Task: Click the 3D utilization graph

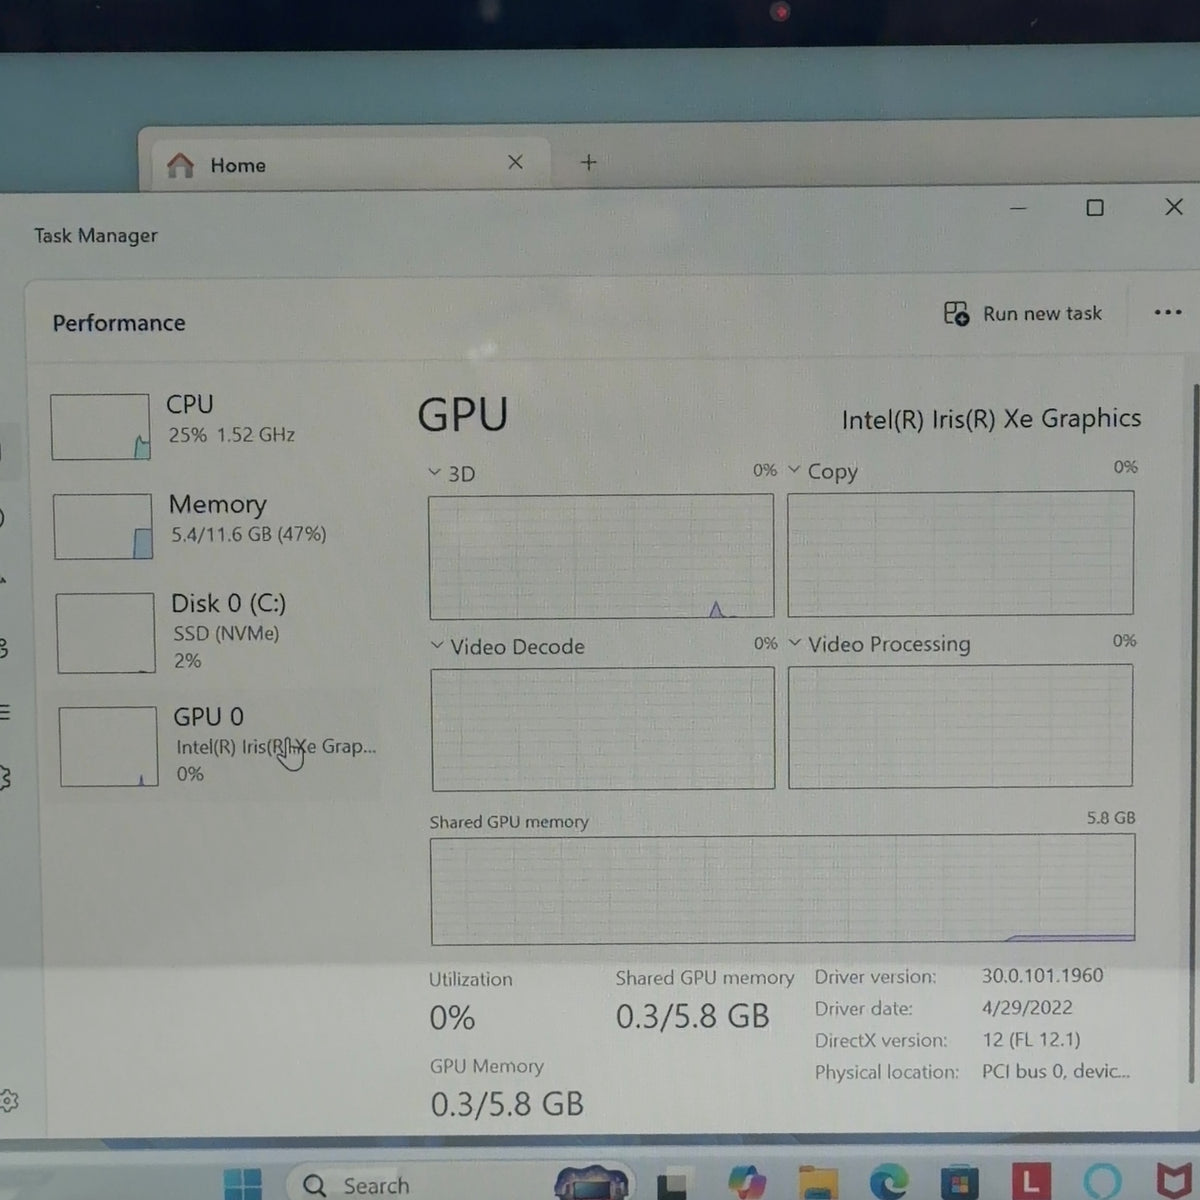Action: pyautogui.click(x=601, y=556)
